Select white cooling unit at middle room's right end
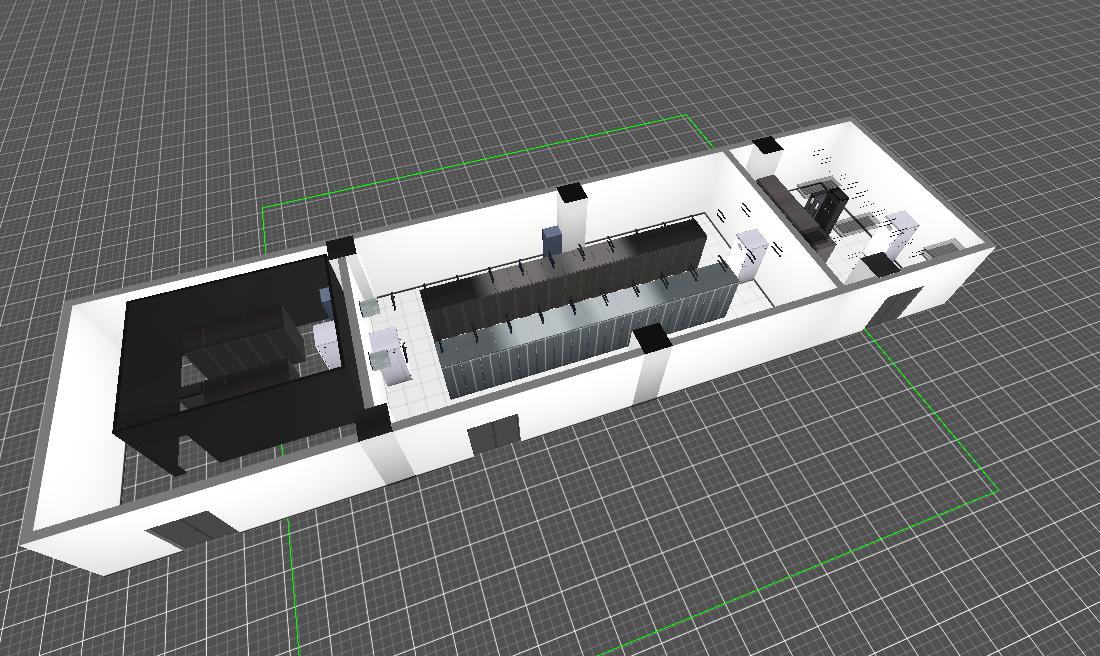This screenshot has width=1100, height=656. pyautogui.click(x=752, y=250)
